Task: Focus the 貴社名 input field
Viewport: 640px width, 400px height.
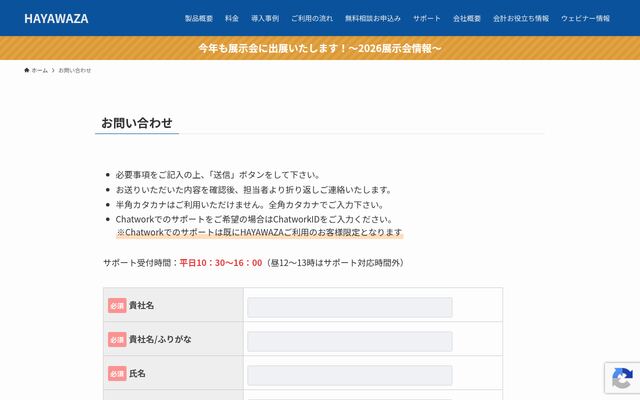Action: (x=350, y=307)
